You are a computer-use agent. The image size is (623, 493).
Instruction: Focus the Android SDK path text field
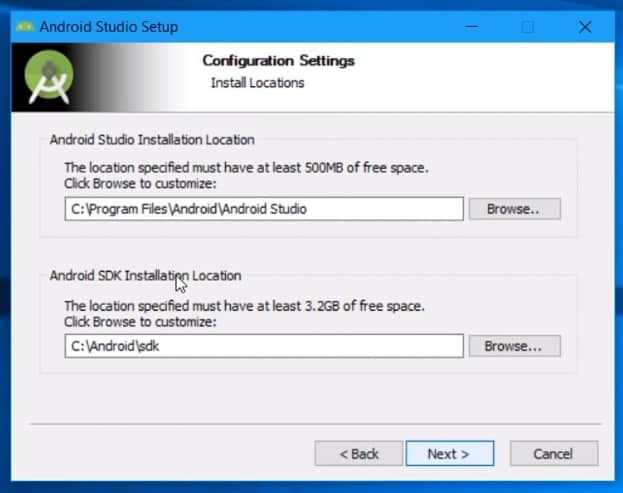pyautogui.click(x=264, y=346)
